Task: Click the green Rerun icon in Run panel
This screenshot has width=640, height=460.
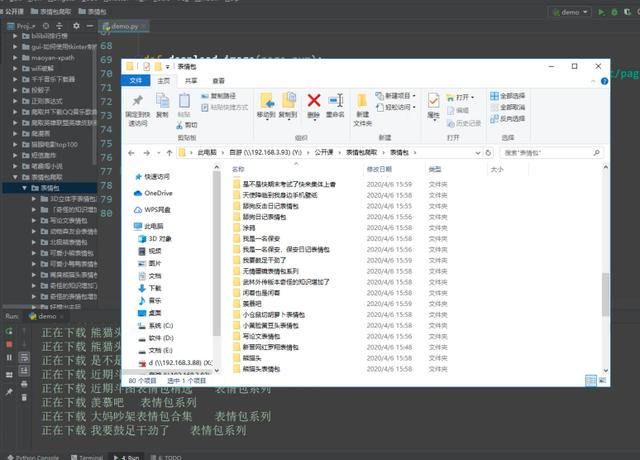Action: click(x=9, y=331)
